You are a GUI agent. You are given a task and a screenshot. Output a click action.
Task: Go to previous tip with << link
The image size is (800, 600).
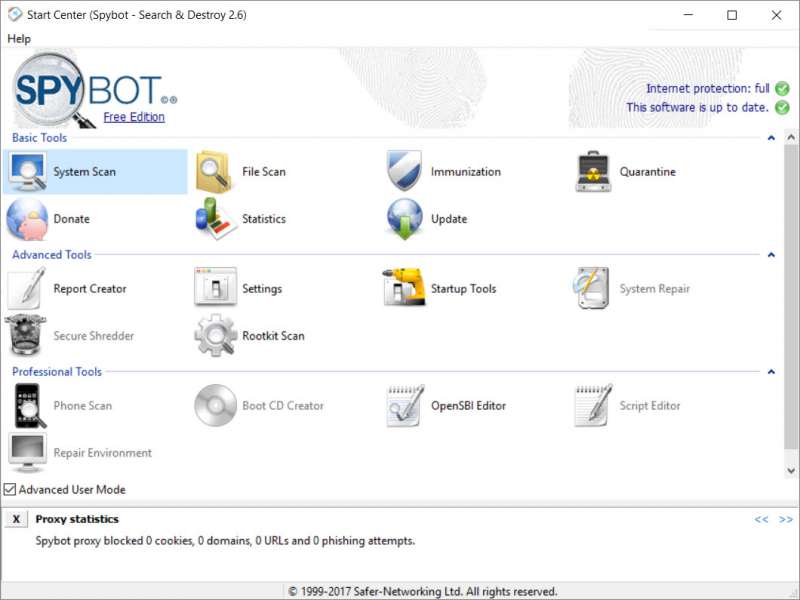(761, 519)
